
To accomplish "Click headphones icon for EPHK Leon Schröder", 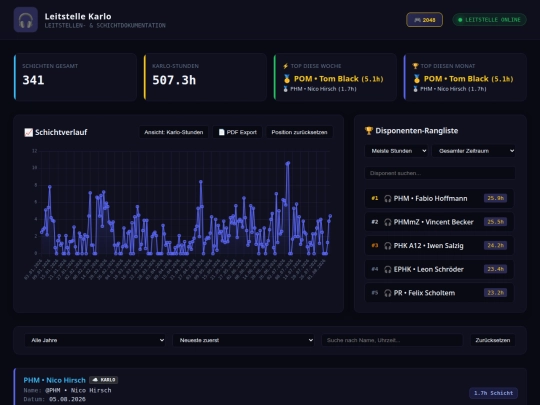I will 388,269.
